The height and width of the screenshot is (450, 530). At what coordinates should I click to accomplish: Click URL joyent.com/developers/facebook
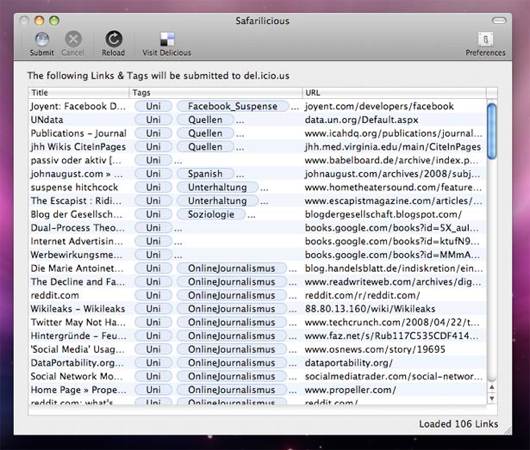[379, 106]
